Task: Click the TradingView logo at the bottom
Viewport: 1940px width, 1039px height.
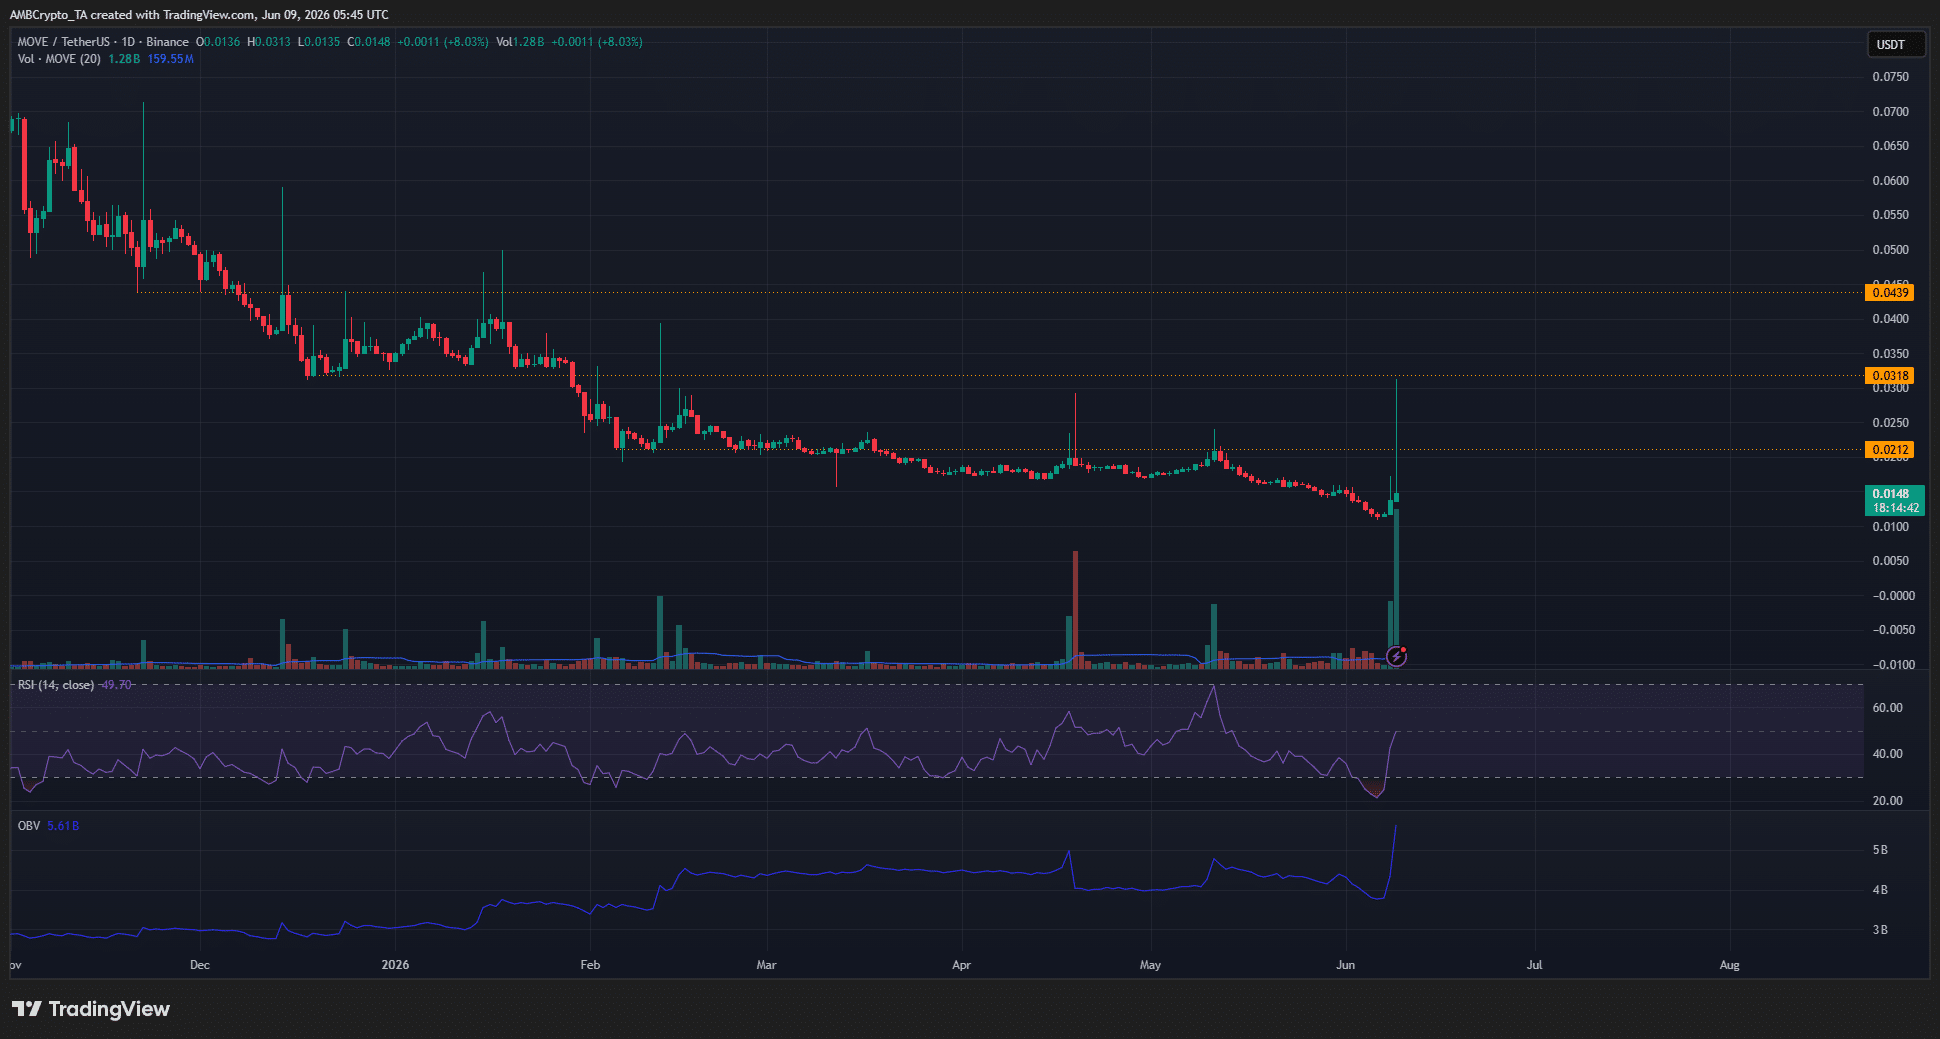Action: click(x=91, y=1009)
